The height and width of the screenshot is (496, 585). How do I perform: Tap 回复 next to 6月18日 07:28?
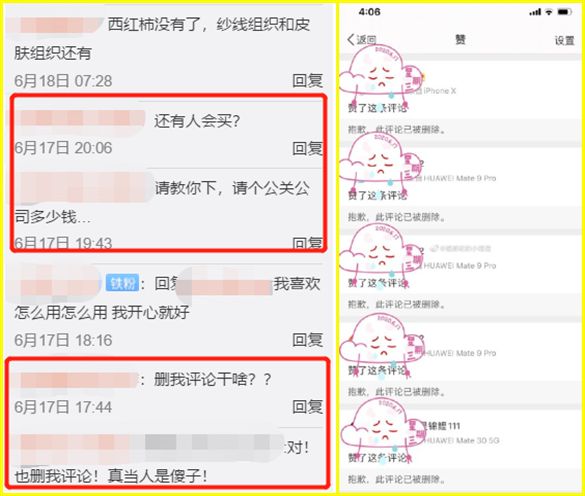[x=307, y=81]
